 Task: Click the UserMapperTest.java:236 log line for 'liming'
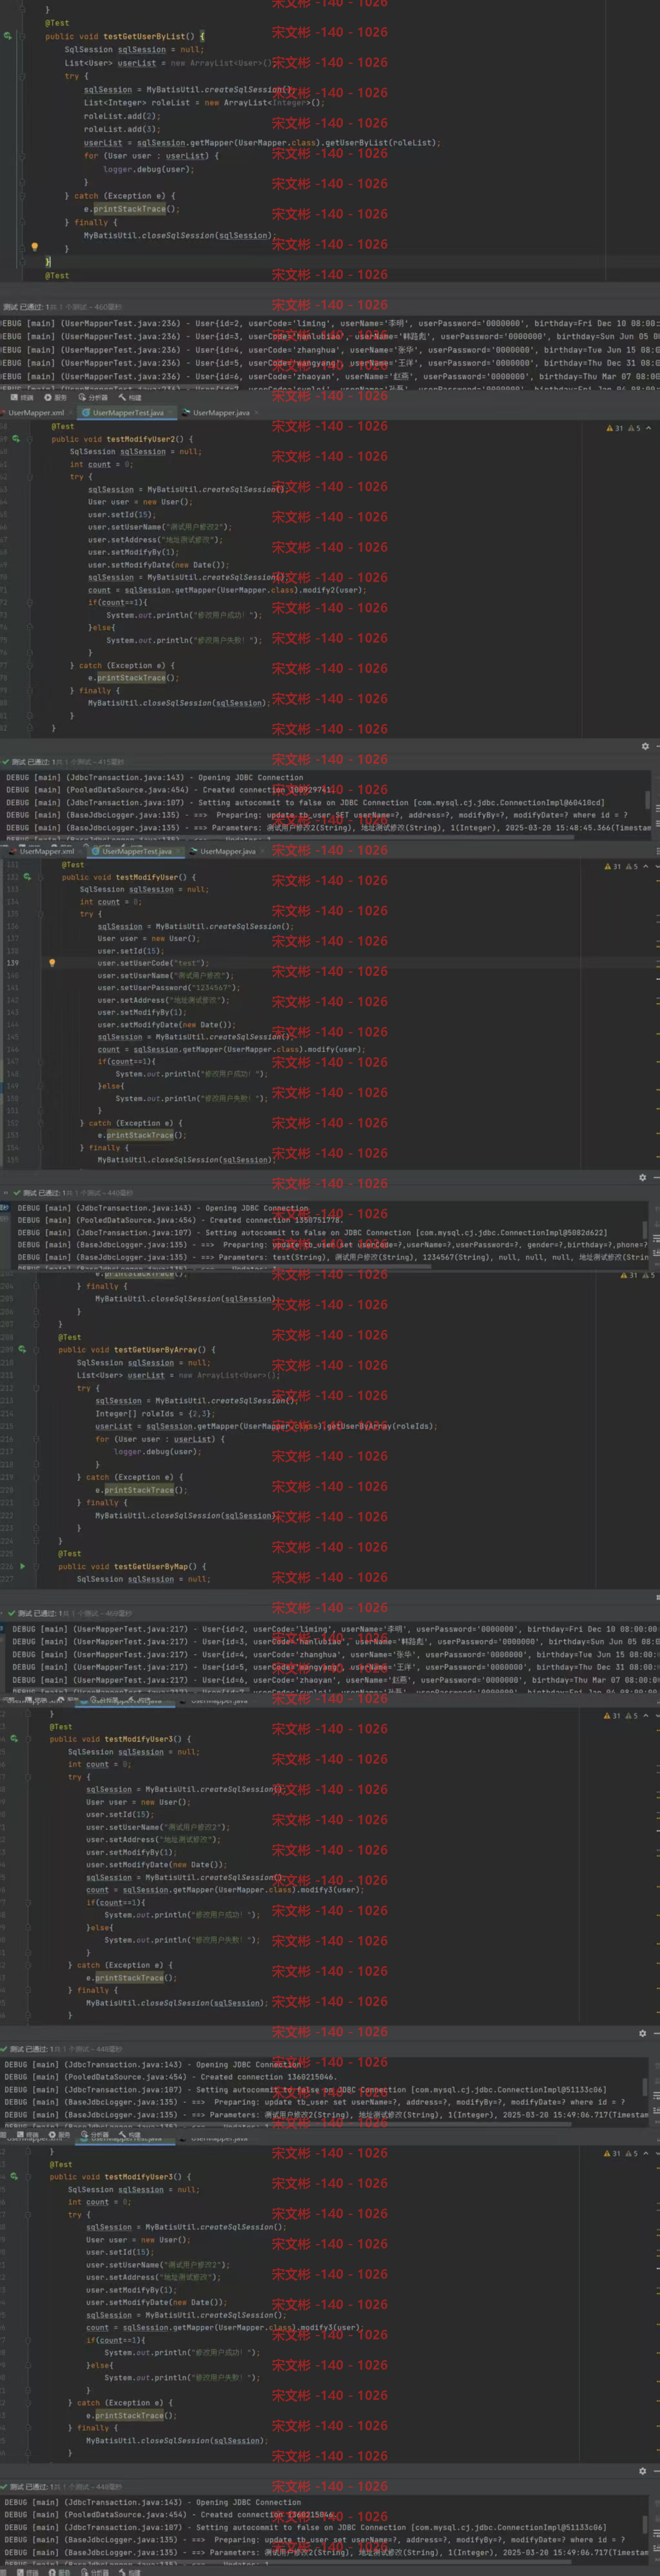click(x=330, y=324)
